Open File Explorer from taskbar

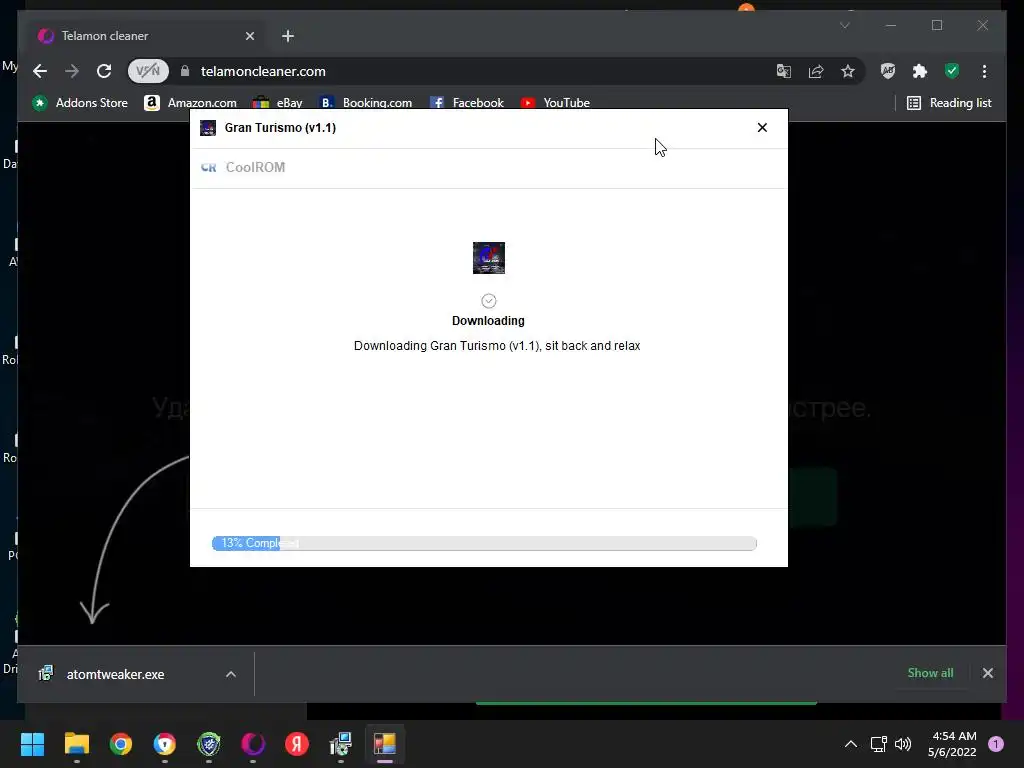click(x=76, y=744)
